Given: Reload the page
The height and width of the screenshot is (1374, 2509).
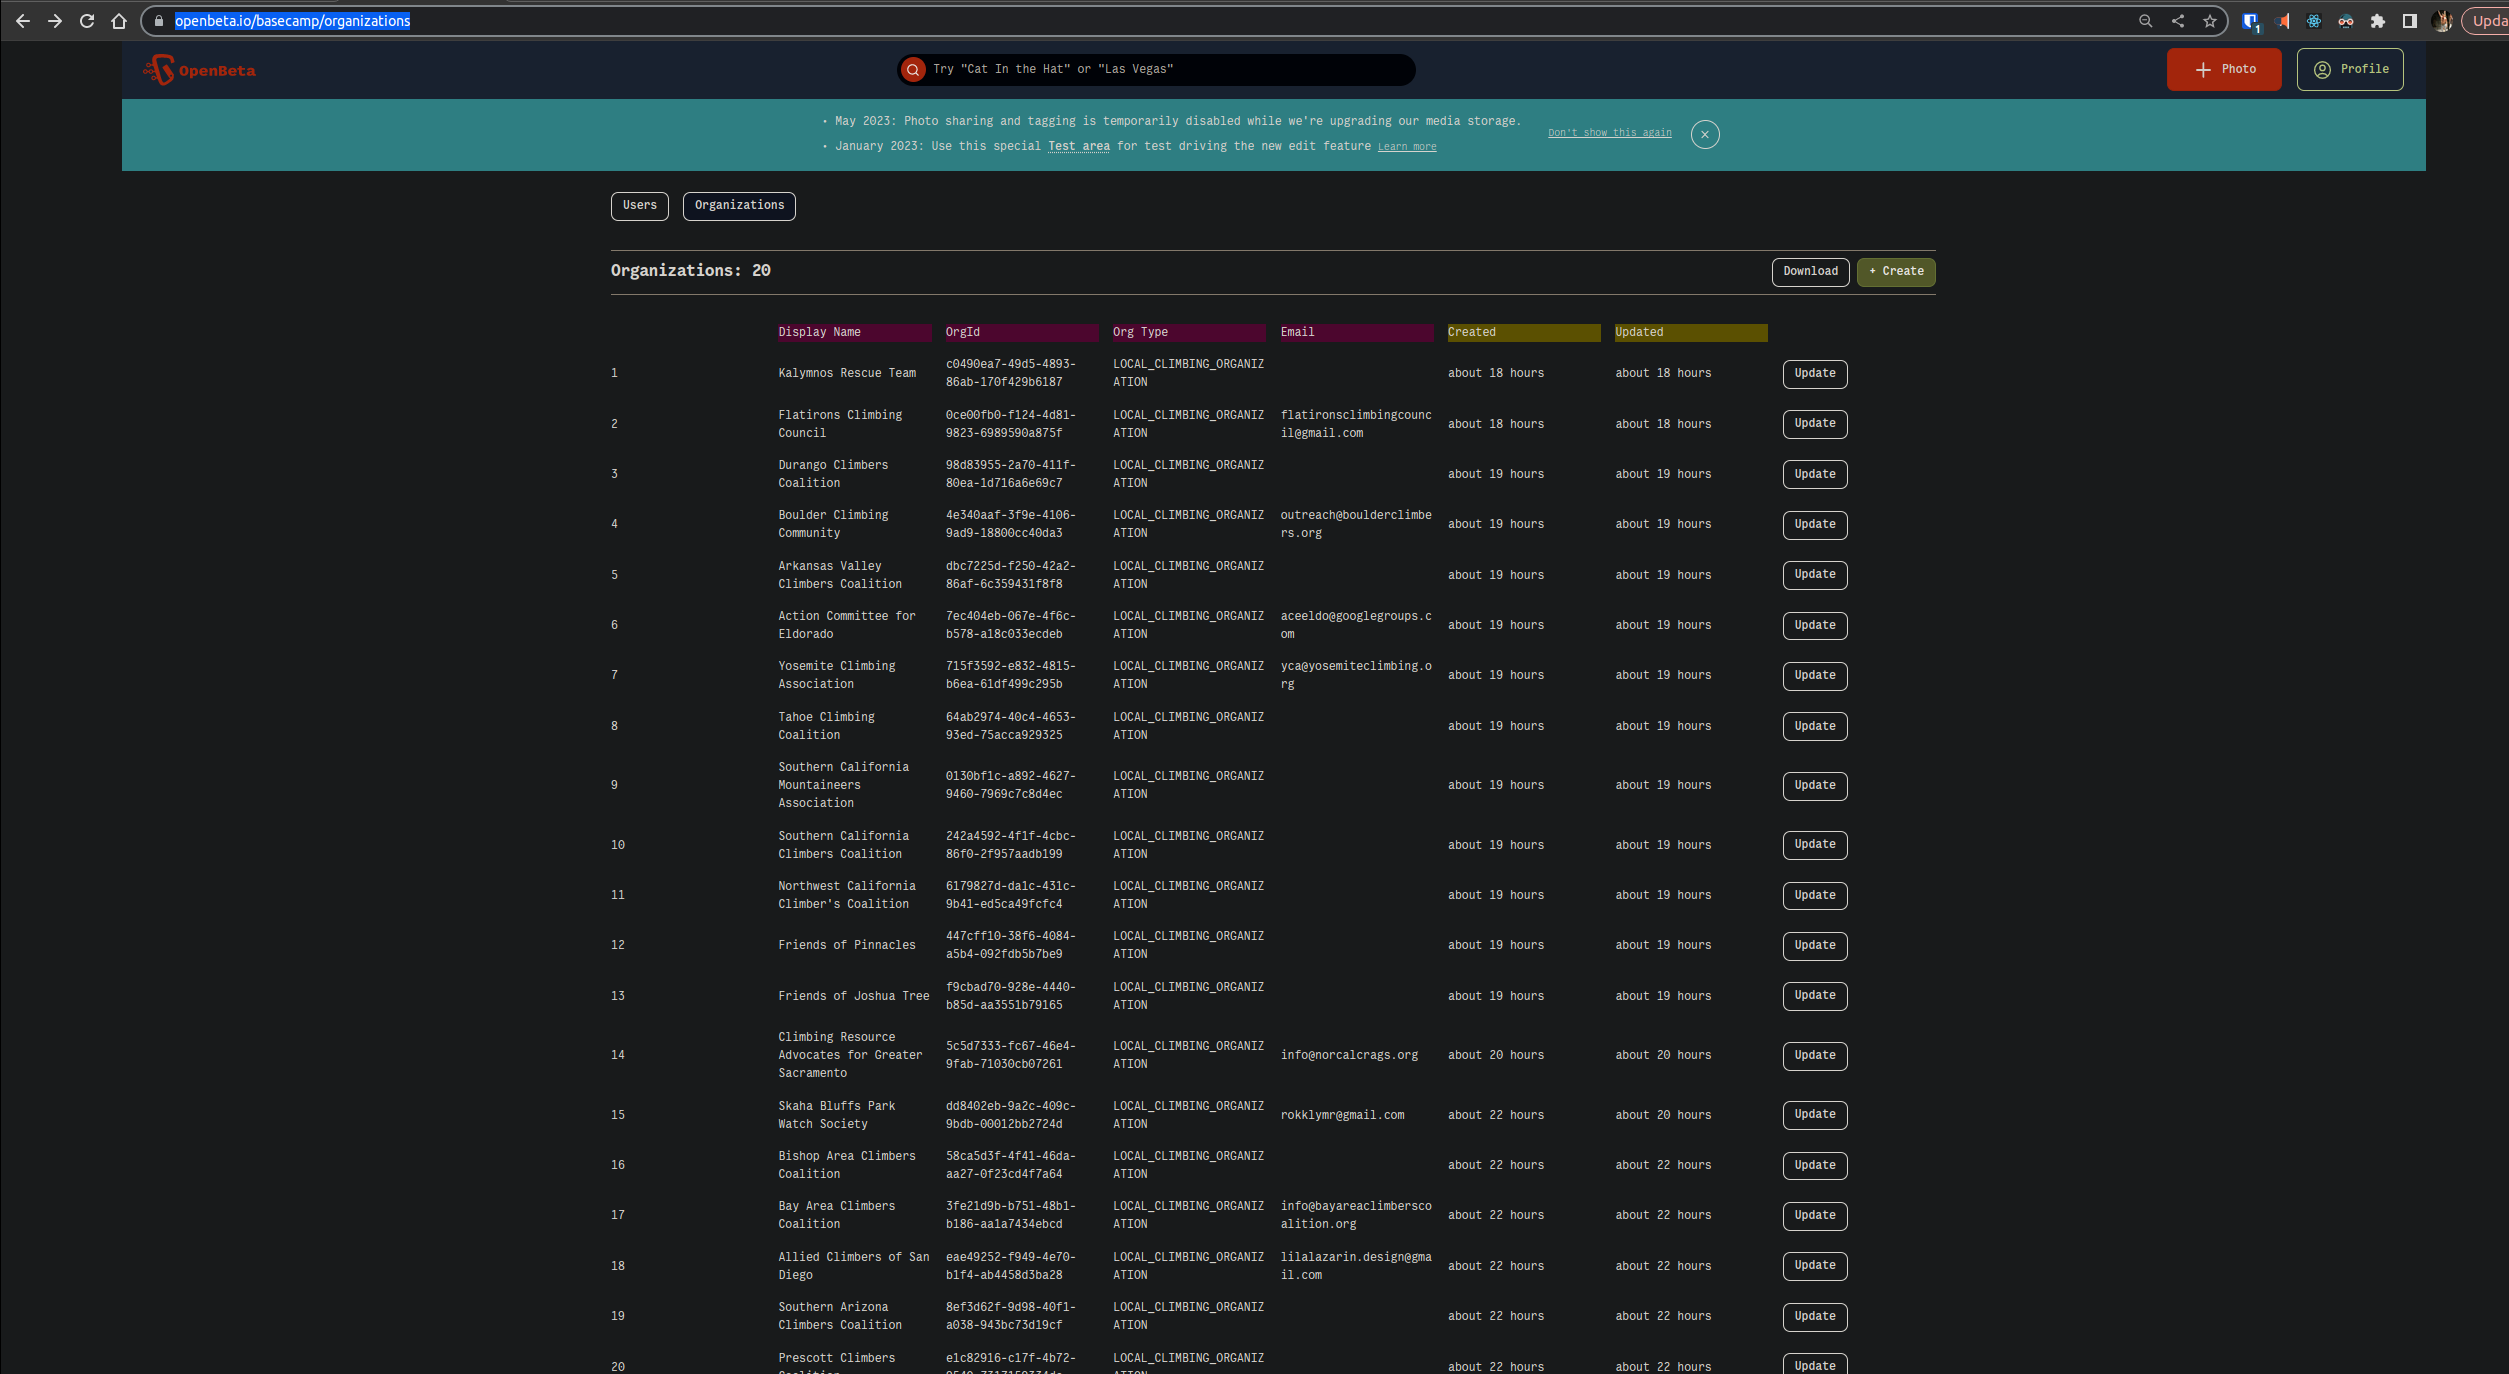Looking at the screenshot, I should coord(87,20).
